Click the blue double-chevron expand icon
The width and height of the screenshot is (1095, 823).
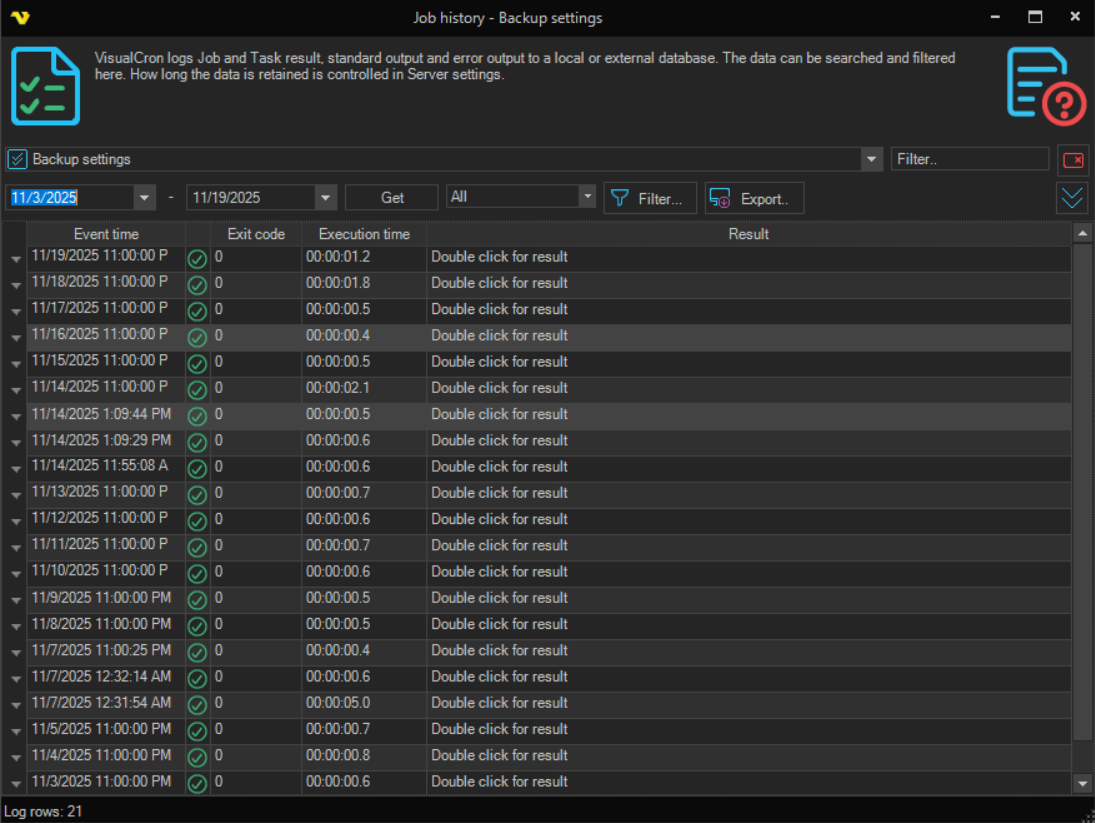1072,198
